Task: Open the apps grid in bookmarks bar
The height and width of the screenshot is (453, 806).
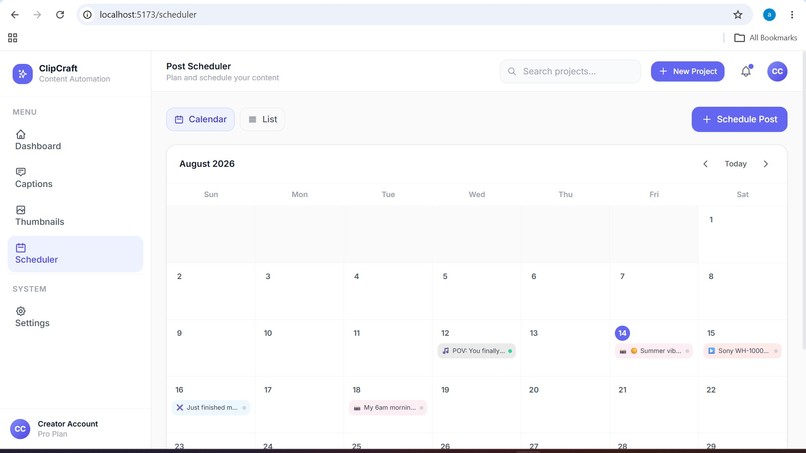Action: 12,38
